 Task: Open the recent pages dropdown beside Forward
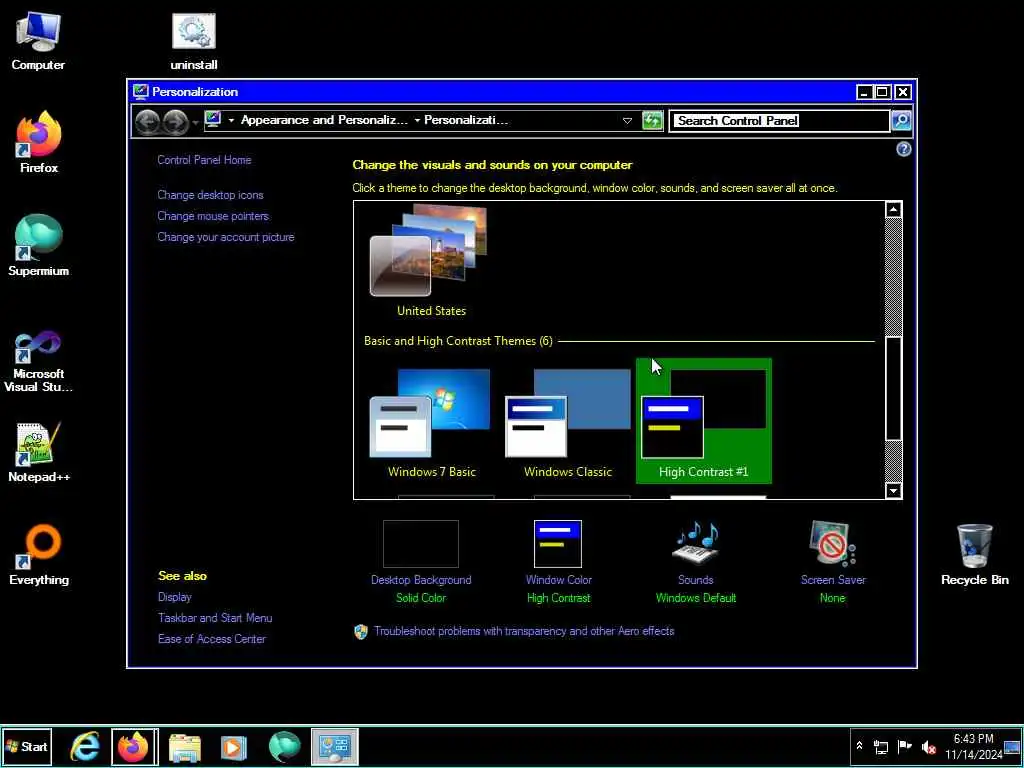[195, 123]
